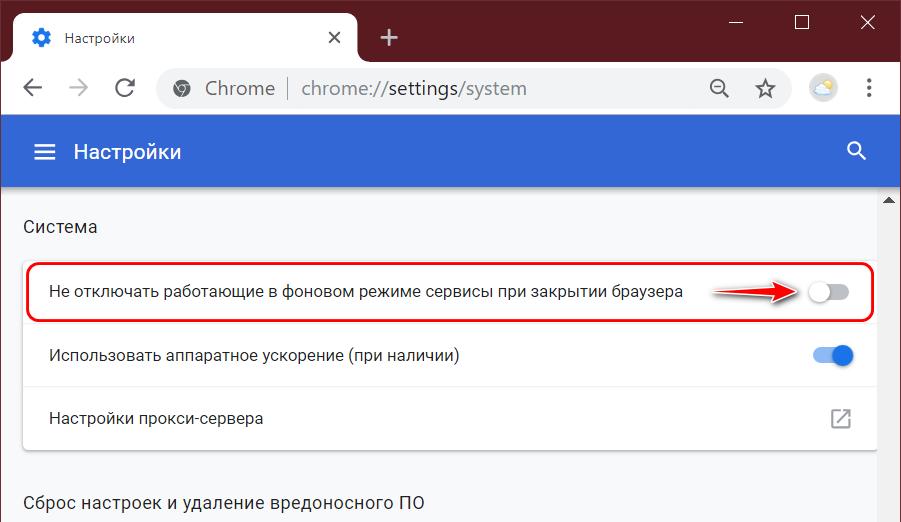
Task: Open a new tab
Action: (389, 38)
